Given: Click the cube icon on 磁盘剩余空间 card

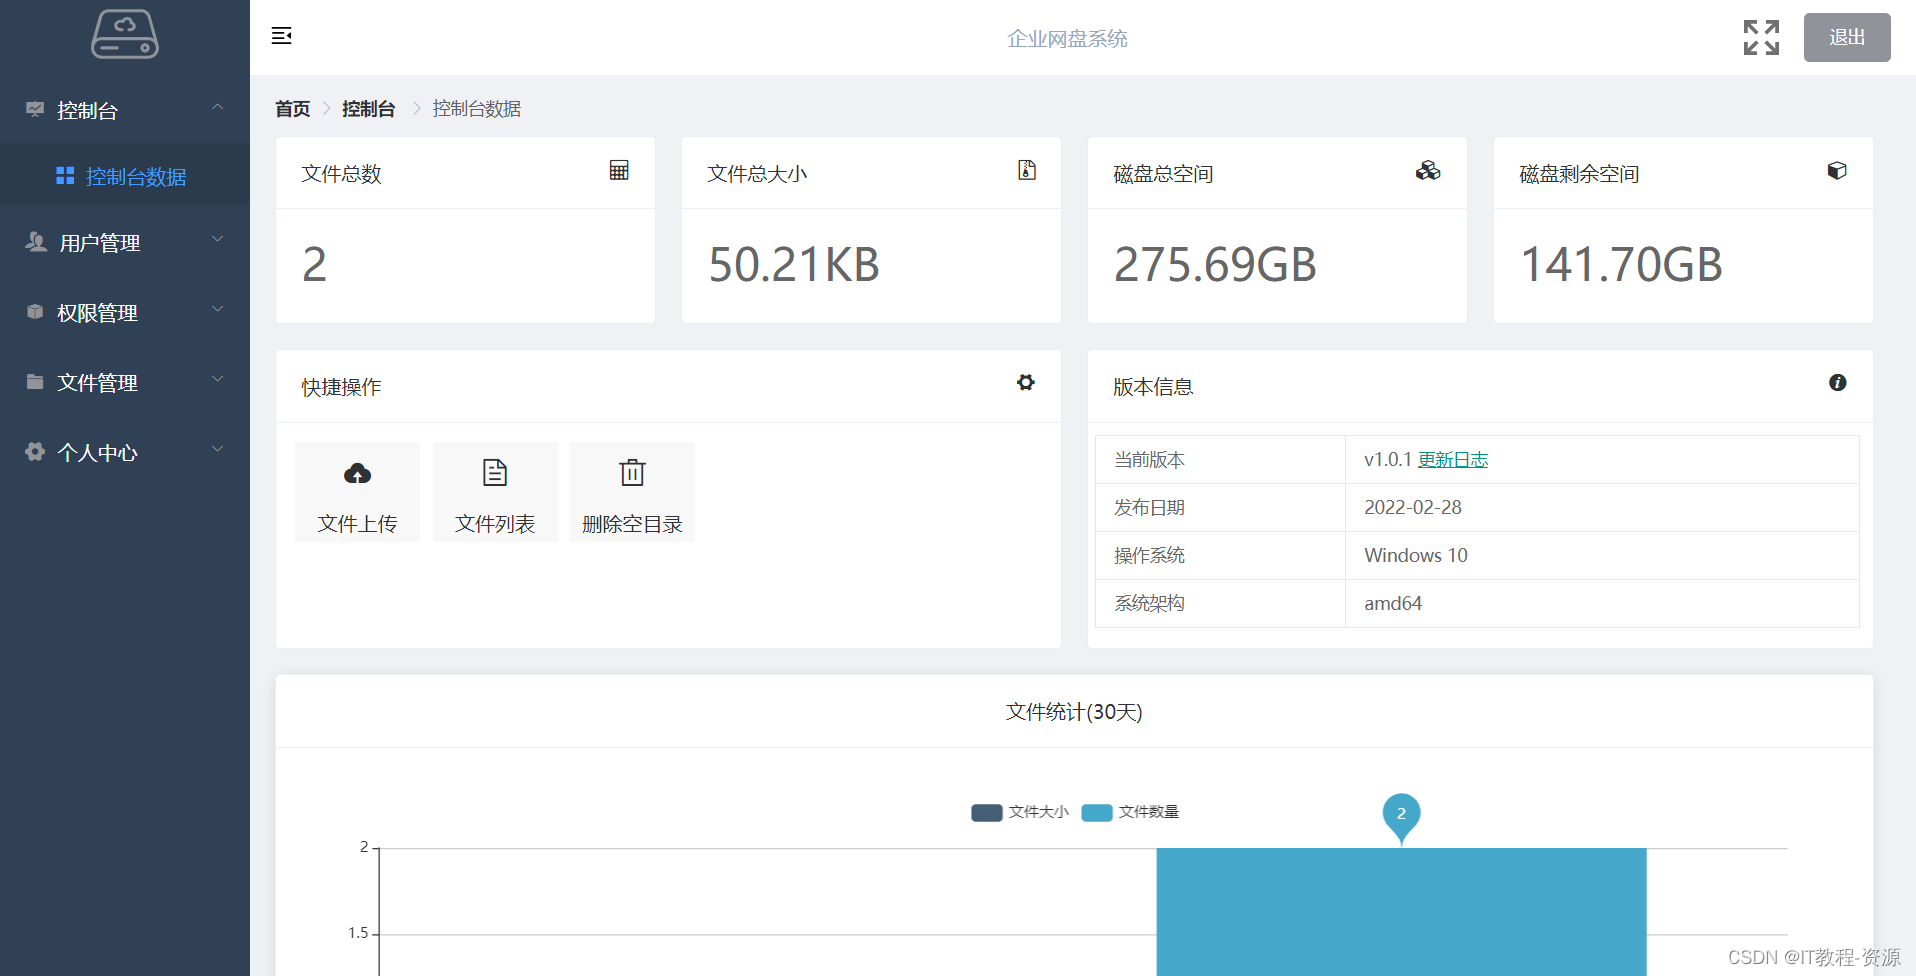Looking at the screenshot, I should click(x=1837, y=170).
